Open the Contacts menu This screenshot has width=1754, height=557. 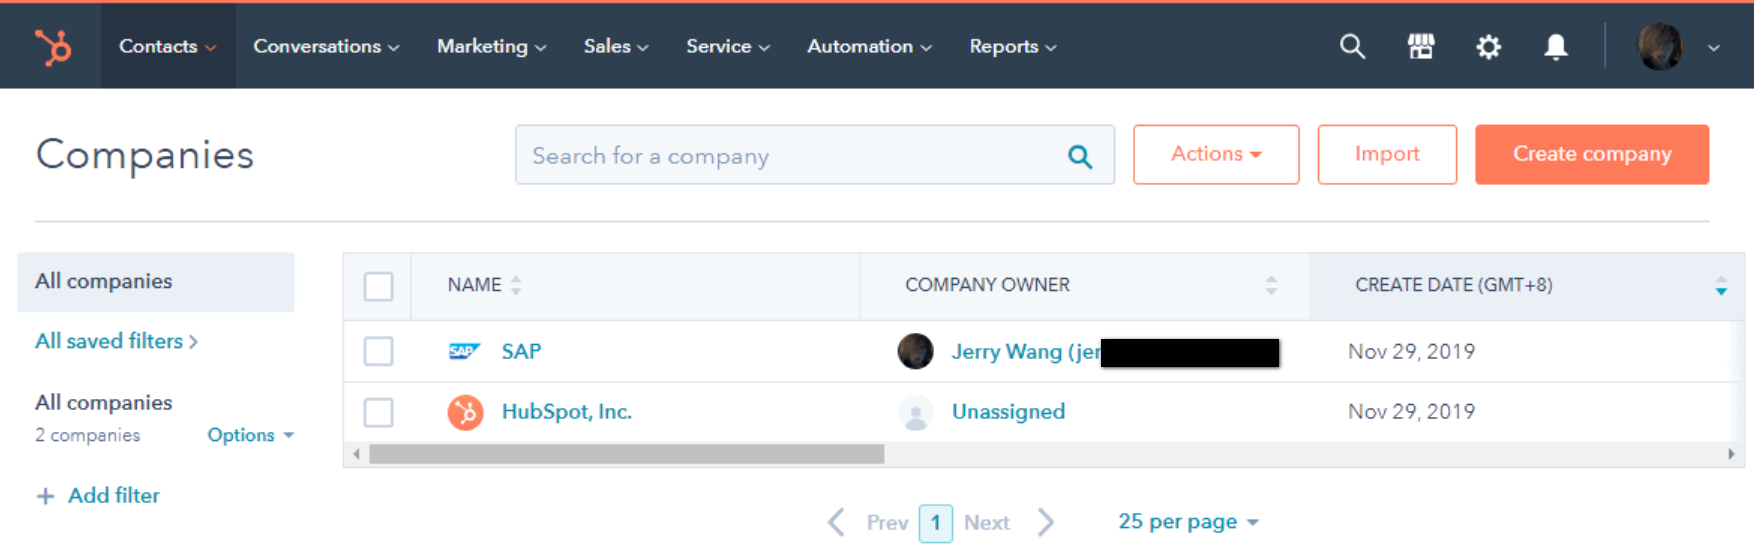click(x=167, y=47)
